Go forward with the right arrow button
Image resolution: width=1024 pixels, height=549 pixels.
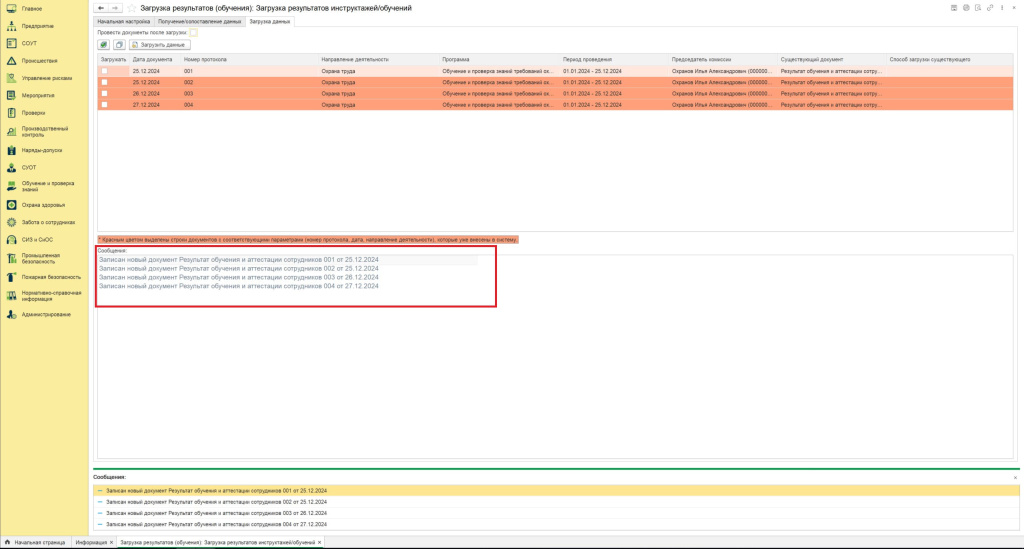click(x=115, y=8)
